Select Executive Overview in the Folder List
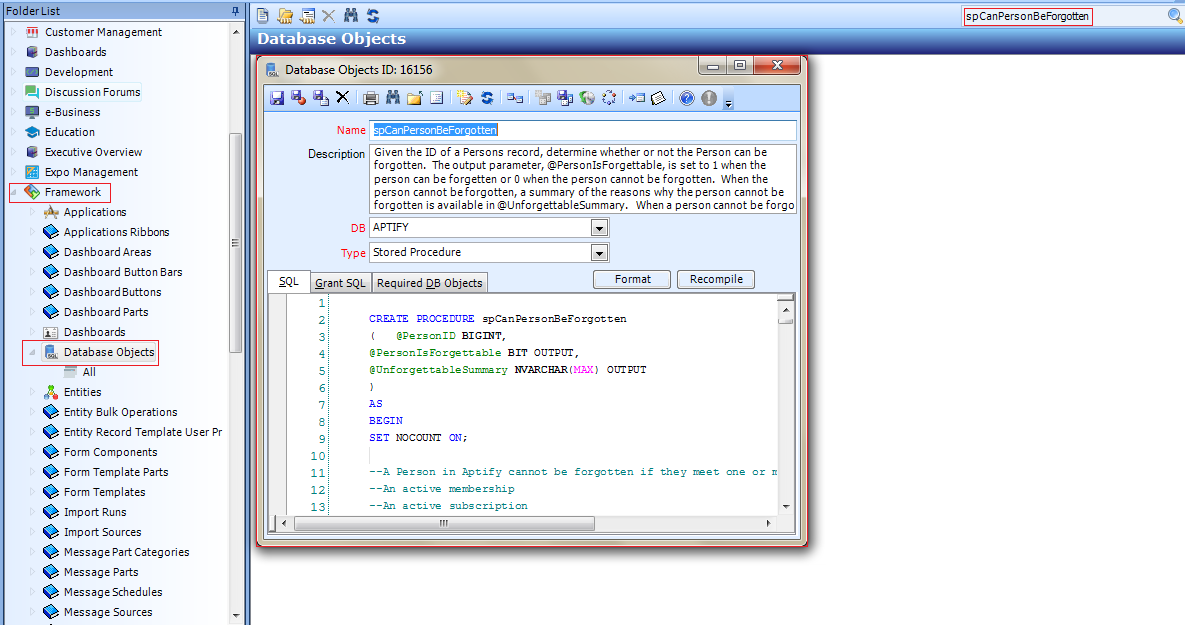 93,152
